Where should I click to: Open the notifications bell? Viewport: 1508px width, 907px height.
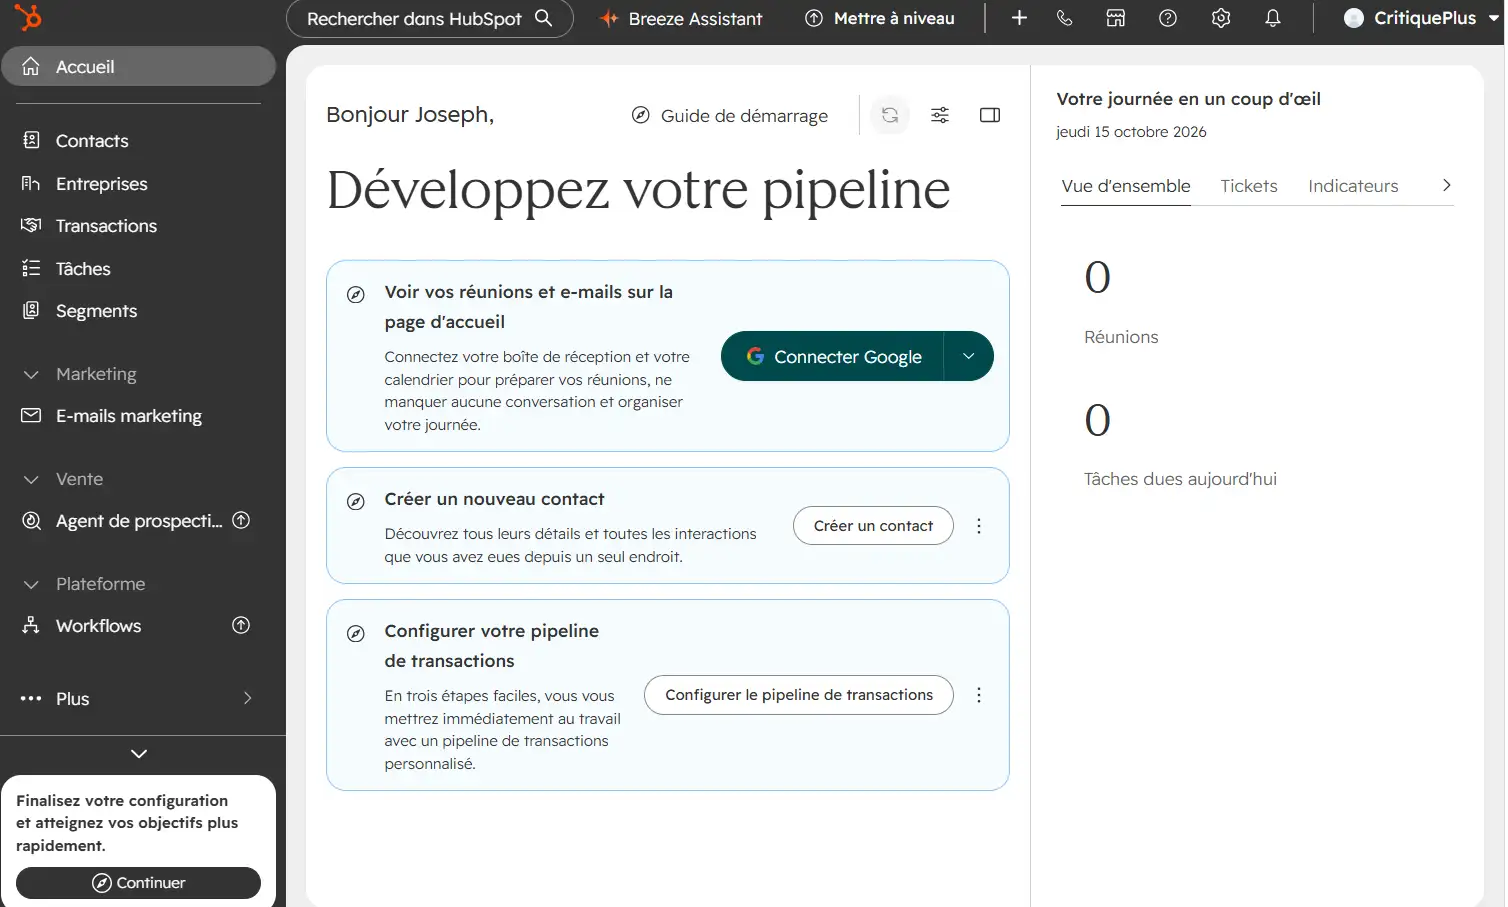[x=1273, y=18]
